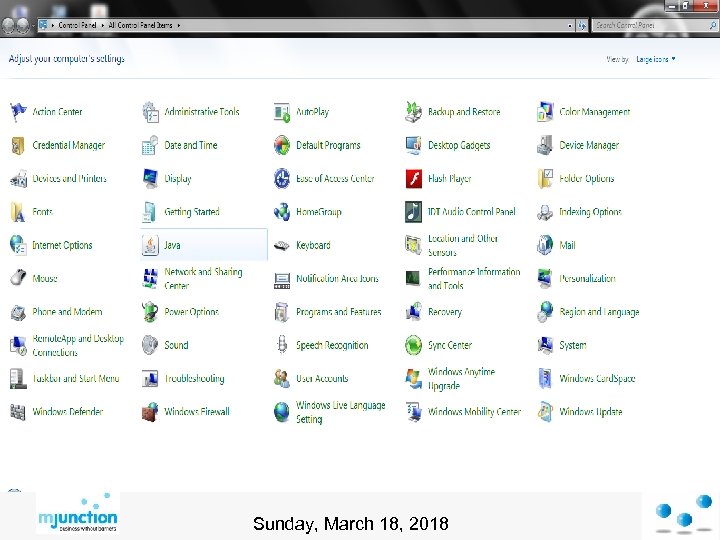The height and width of the screenshot is (540, 720).
Task: Open the Sound speaker icon
Action: (150, 345)
